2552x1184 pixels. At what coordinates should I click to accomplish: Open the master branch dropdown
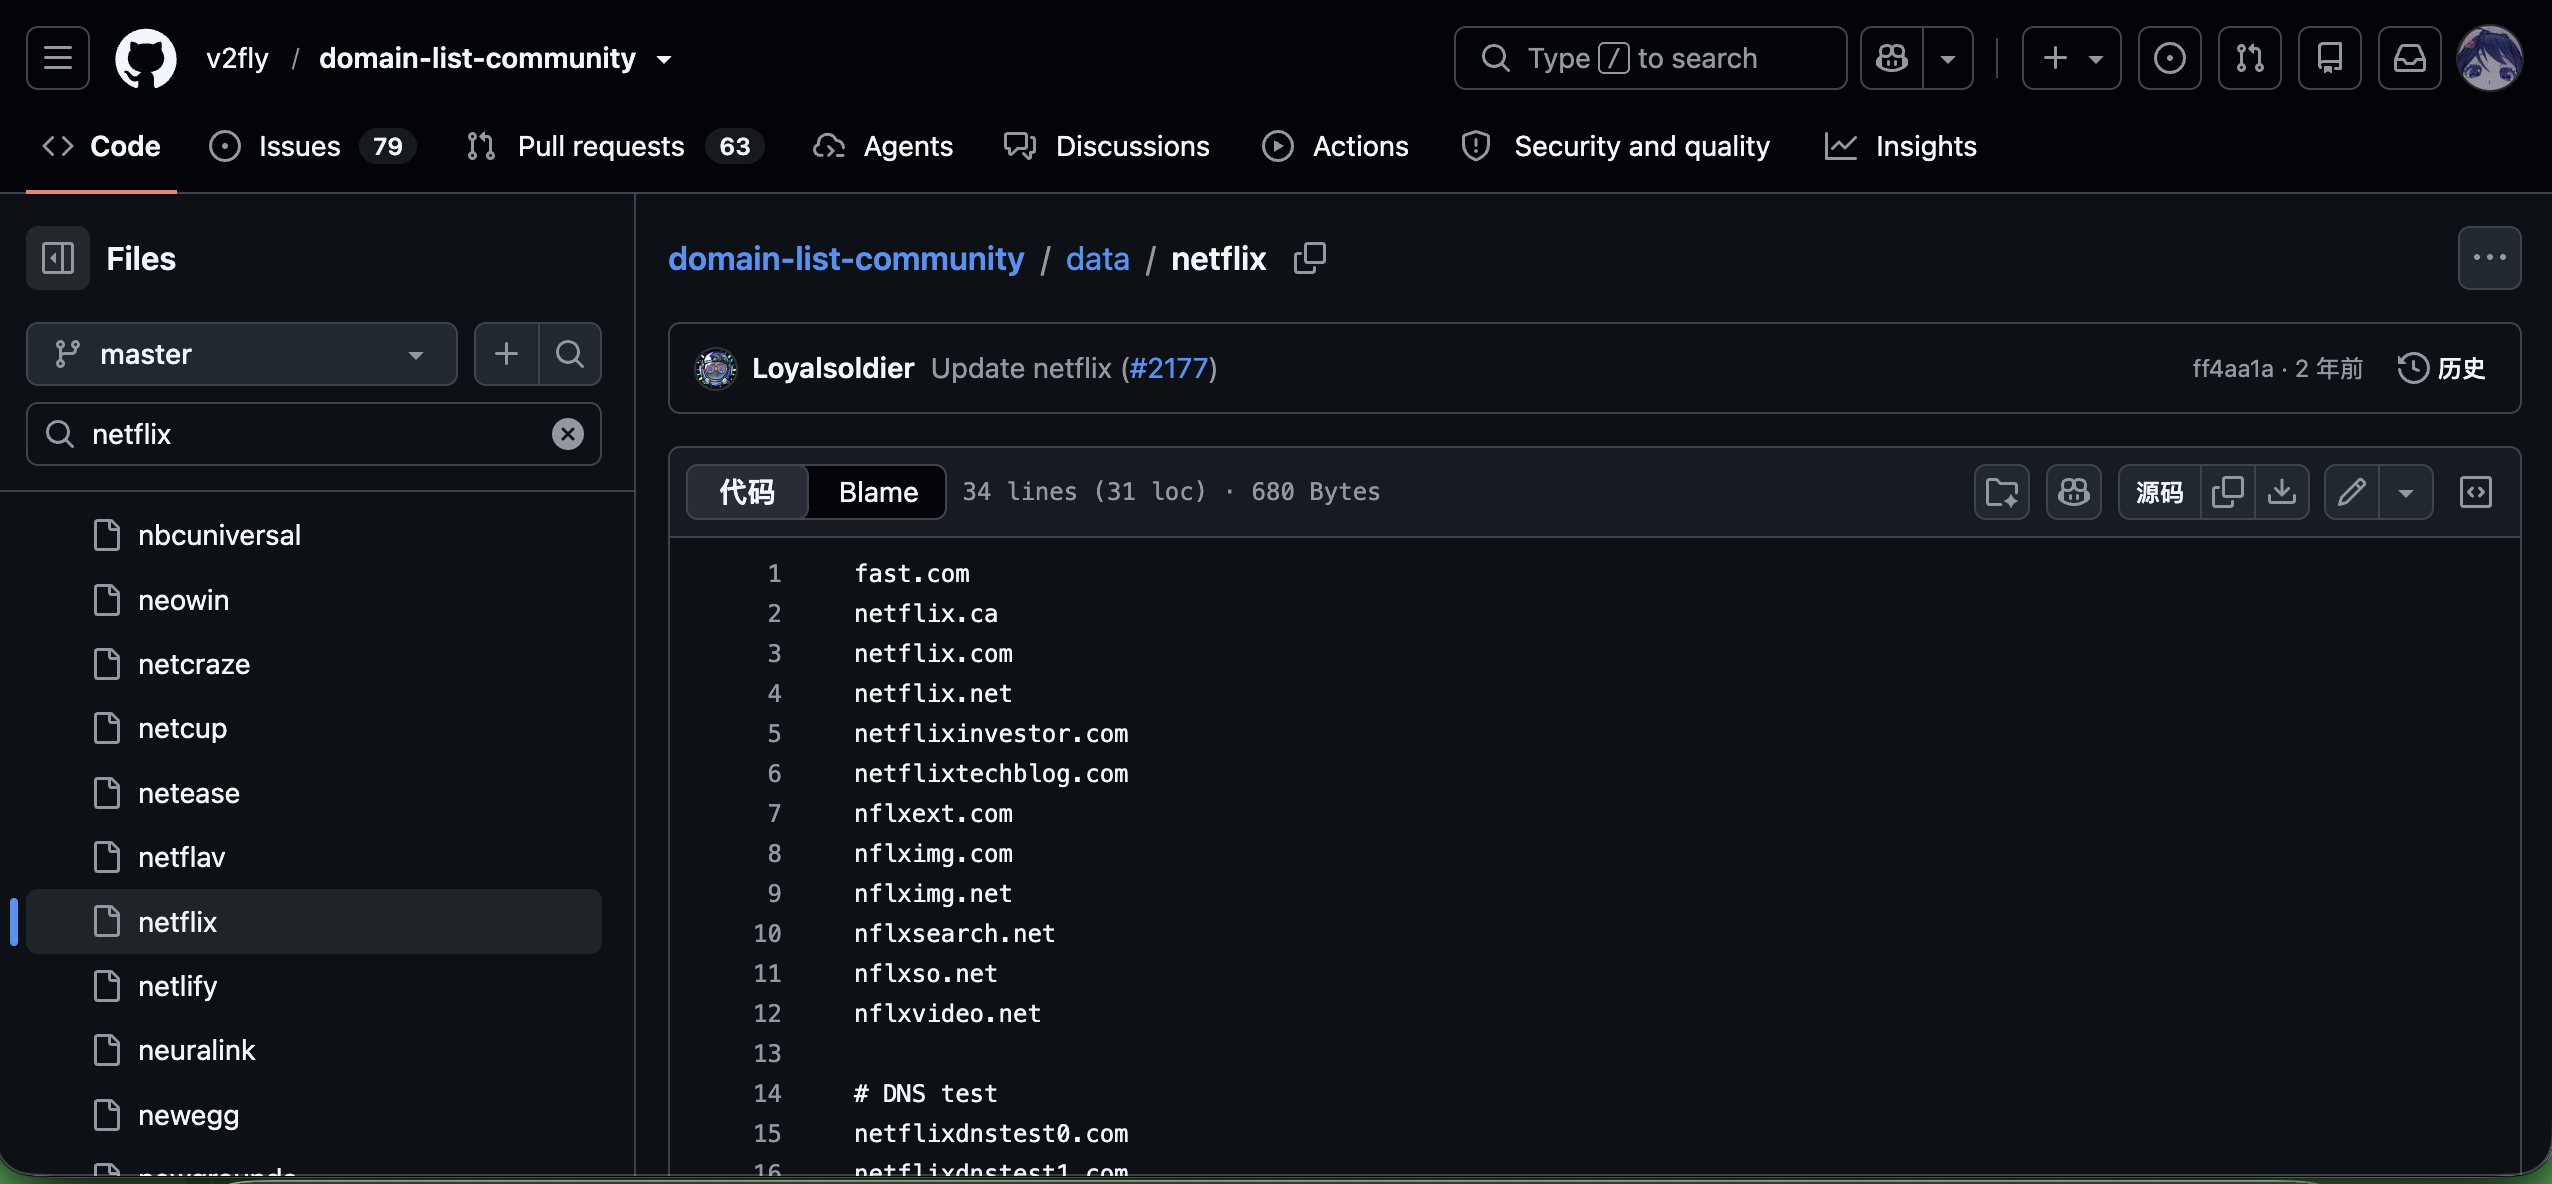pos(242,354)
